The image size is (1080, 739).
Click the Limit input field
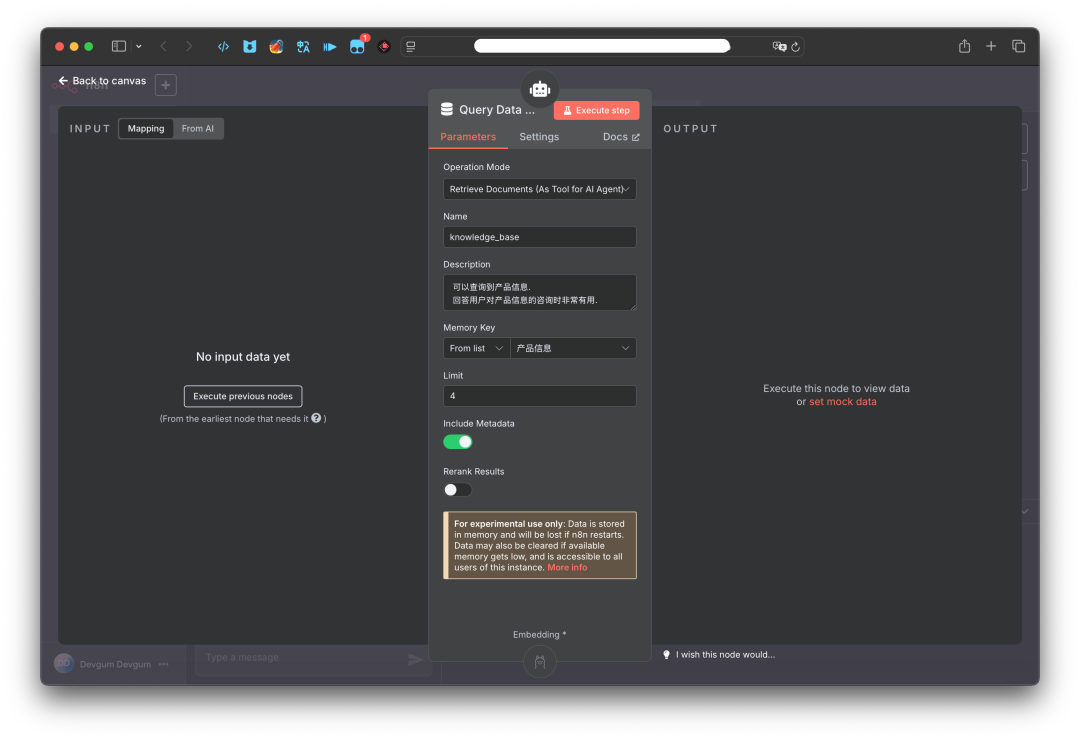tap(539, 396)
